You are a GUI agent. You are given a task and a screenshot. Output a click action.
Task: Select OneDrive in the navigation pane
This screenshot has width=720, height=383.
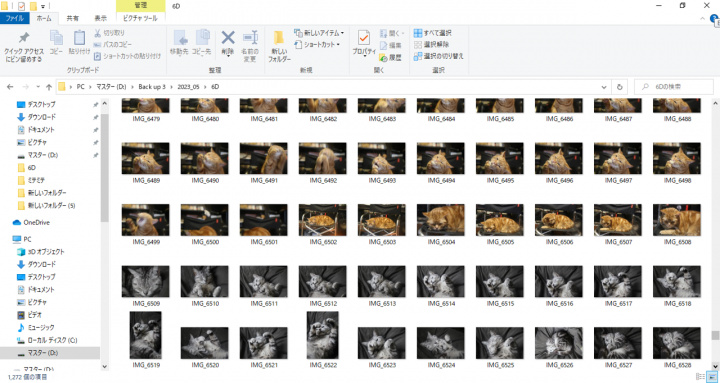(x=37, y=223)
